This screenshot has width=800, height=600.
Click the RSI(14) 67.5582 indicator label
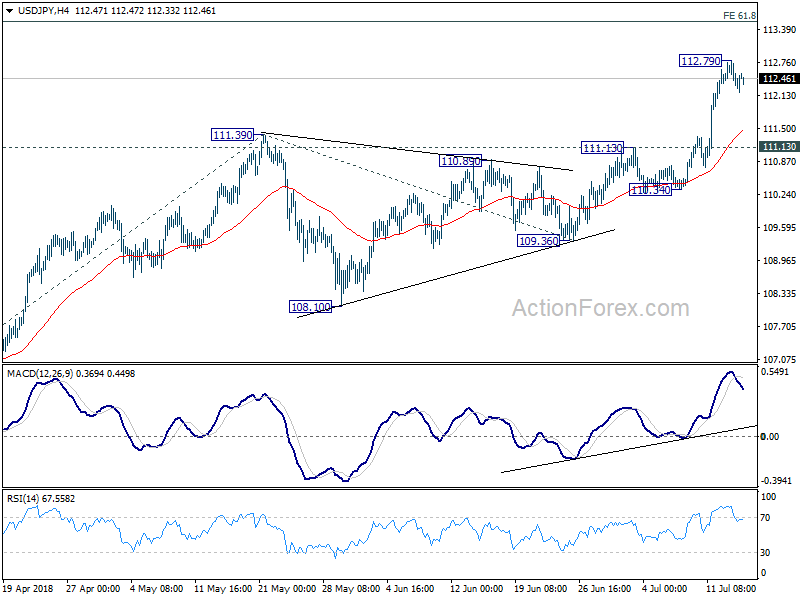41,498
